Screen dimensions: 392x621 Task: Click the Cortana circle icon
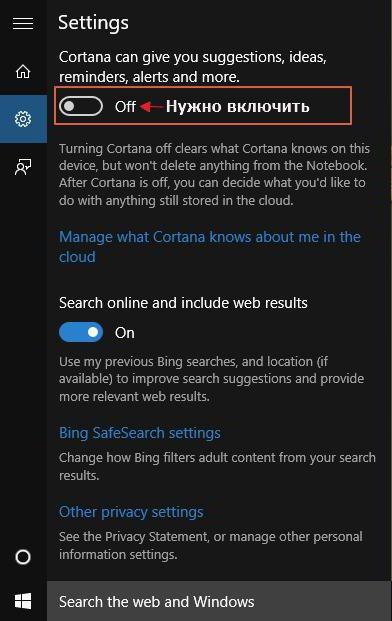(x=23, y=557)
